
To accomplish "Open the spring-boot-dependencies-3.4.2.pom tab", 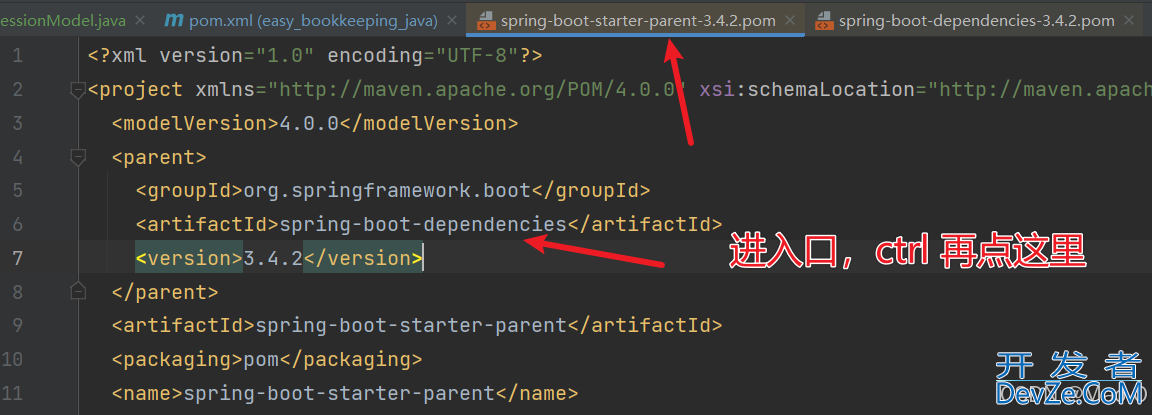I will click(x=976, y=21).
